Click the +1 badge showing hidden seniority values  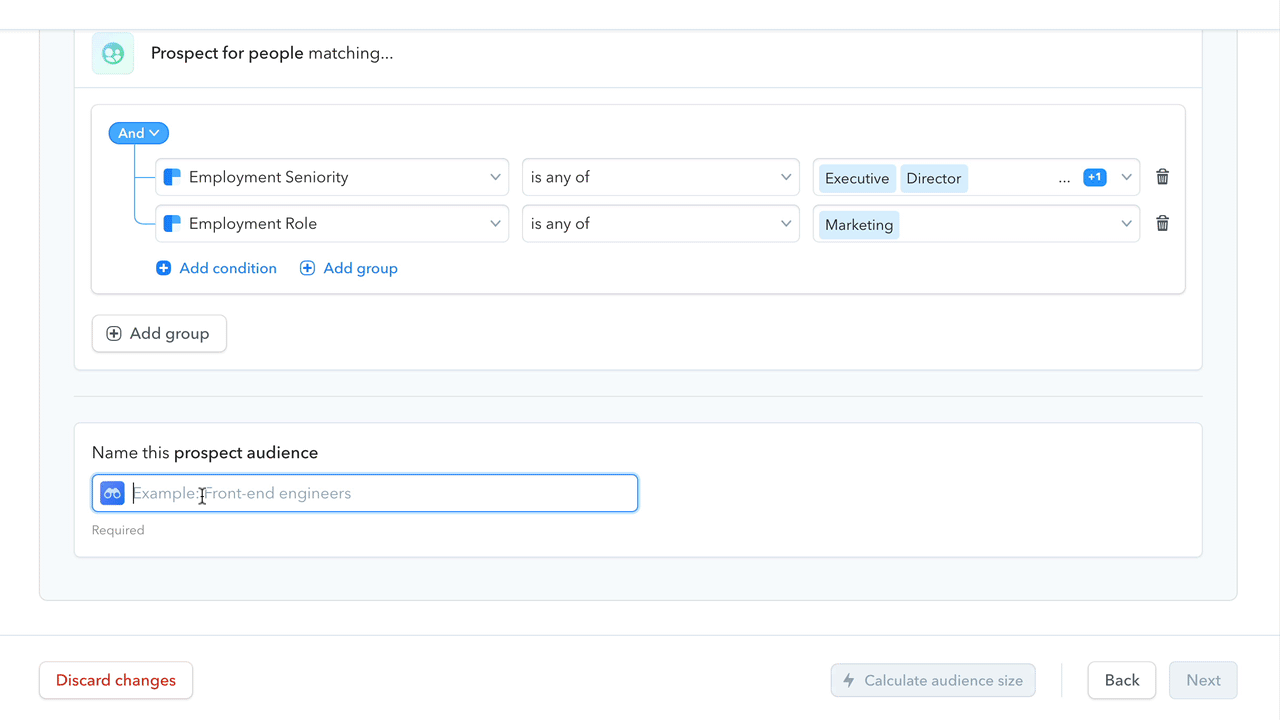pos(1094,176)
